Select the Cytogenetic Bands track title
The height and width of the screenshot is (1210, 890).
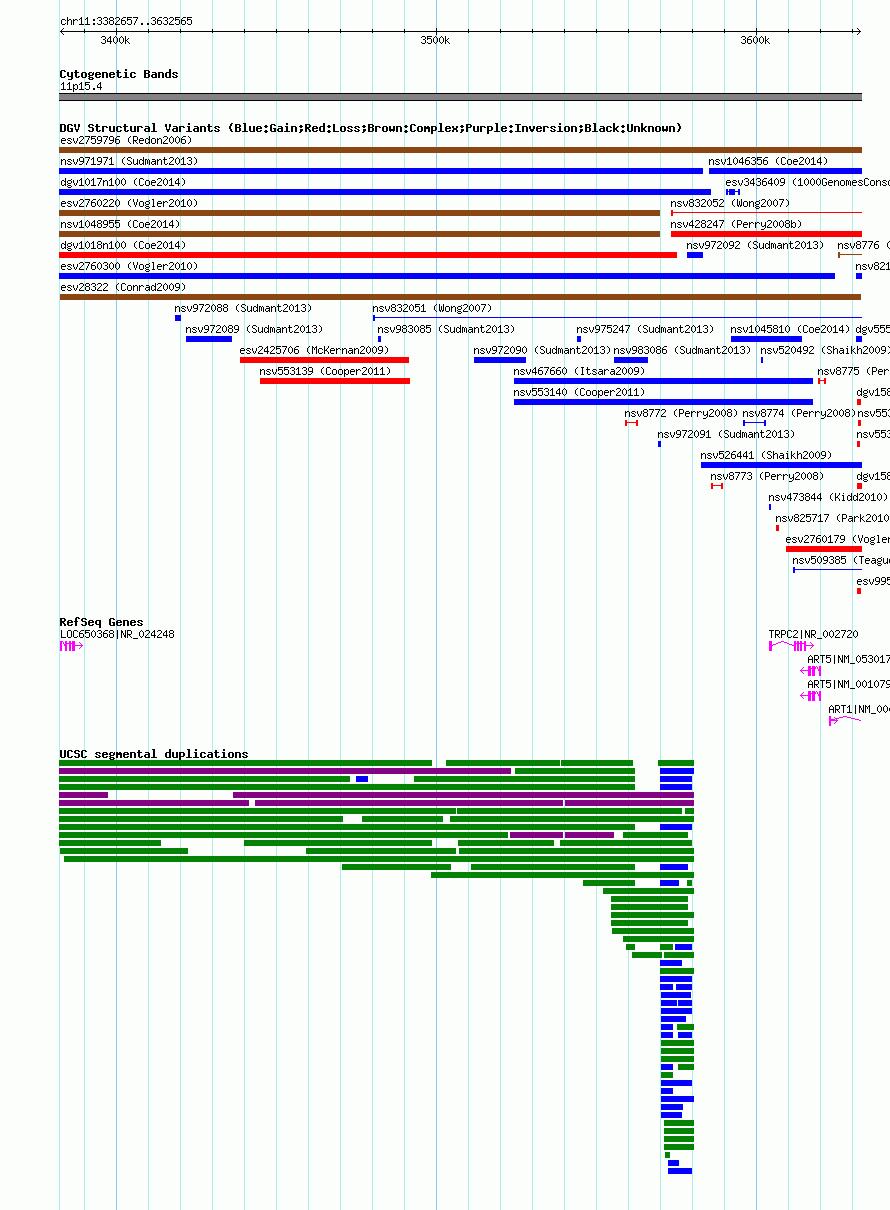pos(119,74)
